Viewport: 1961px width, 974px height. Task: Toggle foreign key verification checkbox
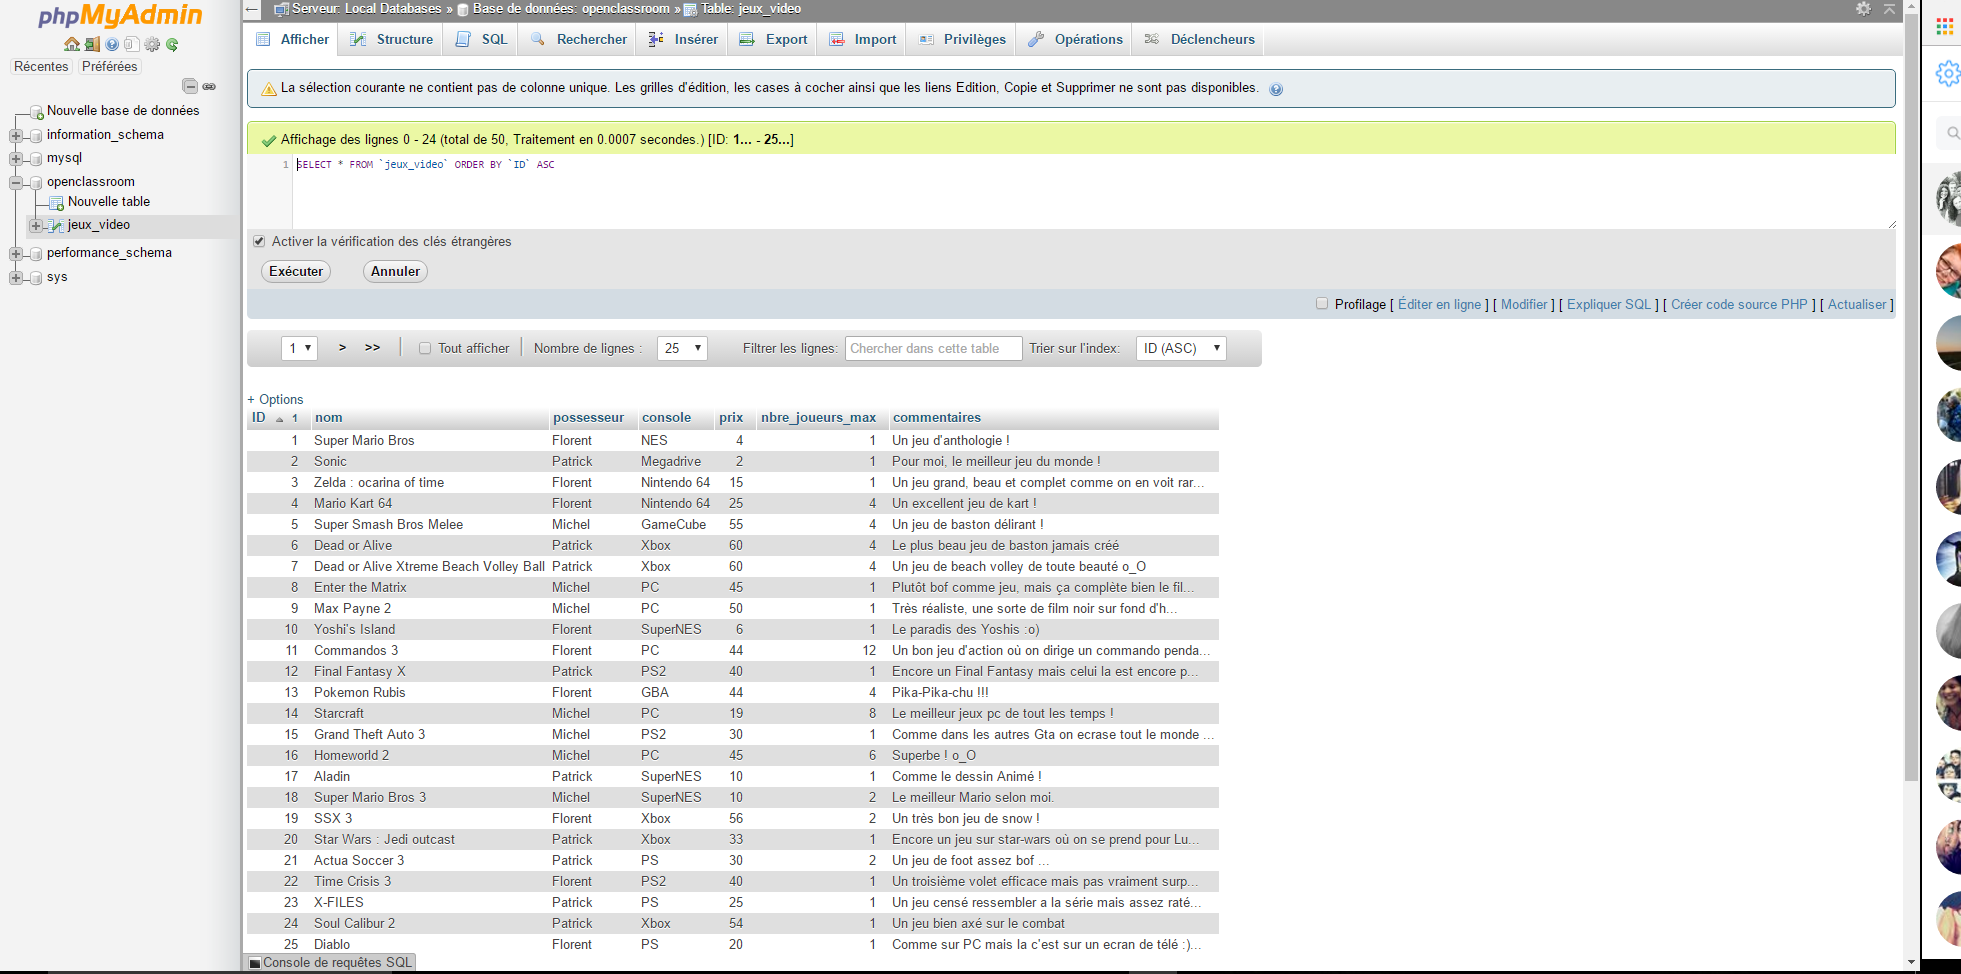click(x=259, y=241)
